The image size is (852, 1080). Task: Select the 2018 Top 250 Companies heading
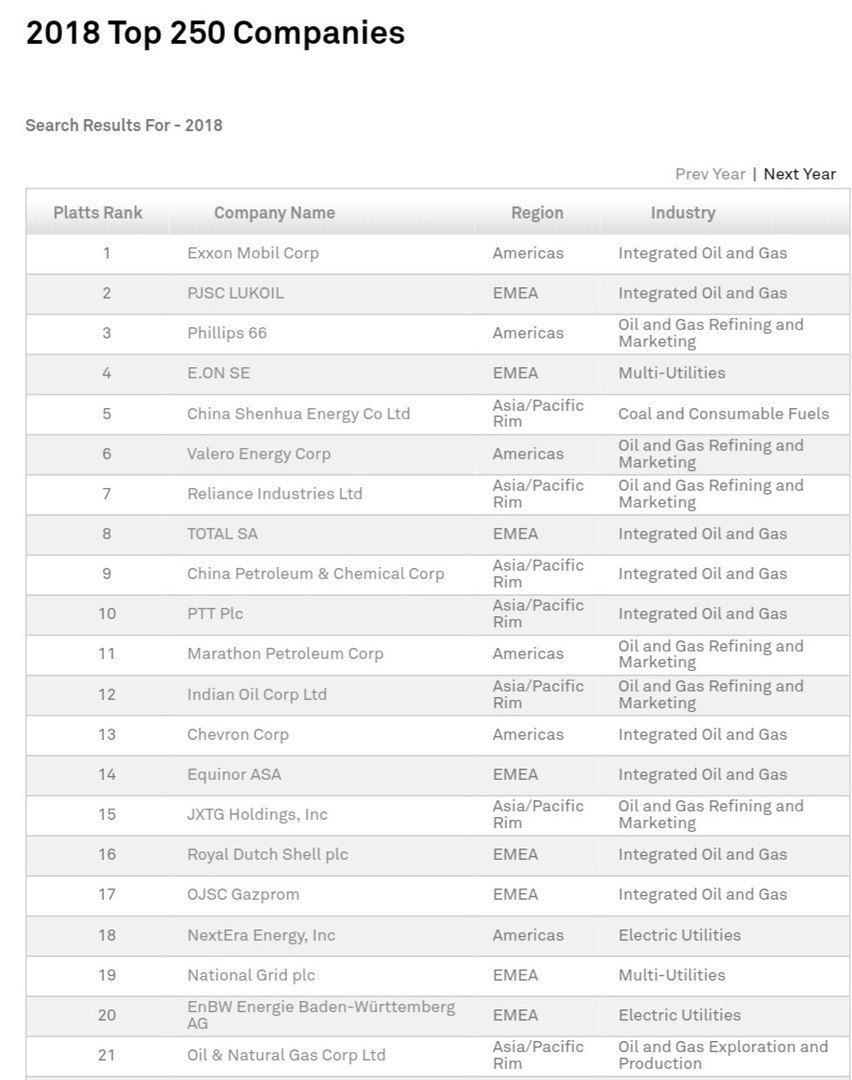215,33
